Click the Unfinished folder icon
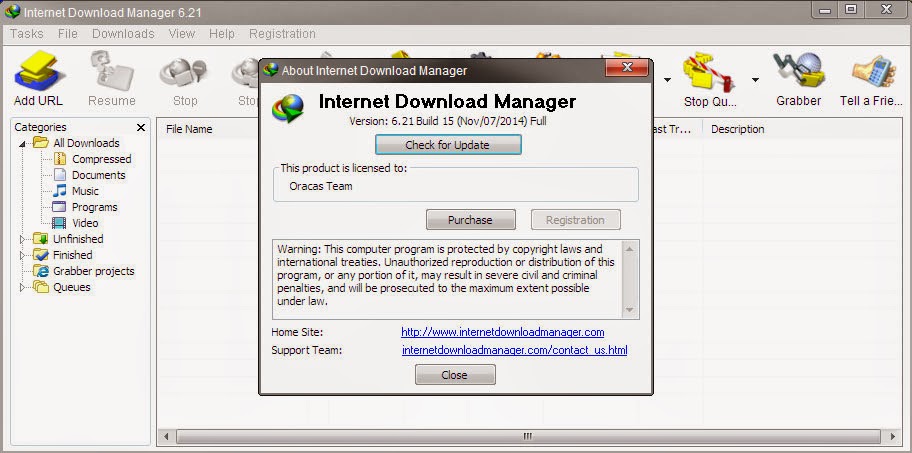Screen dimensions: 912x453 pyautogui.click(x=41, y=239)
